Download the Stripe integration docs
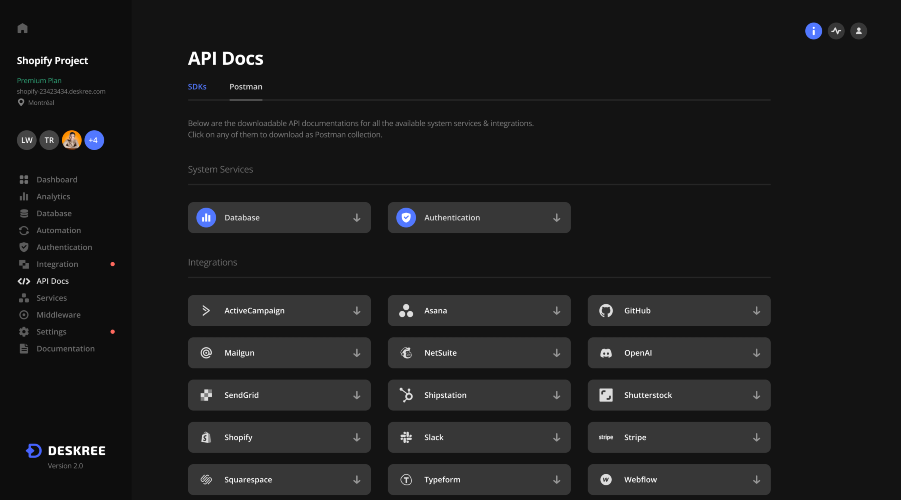901x500 pixels. click(679, 437)
